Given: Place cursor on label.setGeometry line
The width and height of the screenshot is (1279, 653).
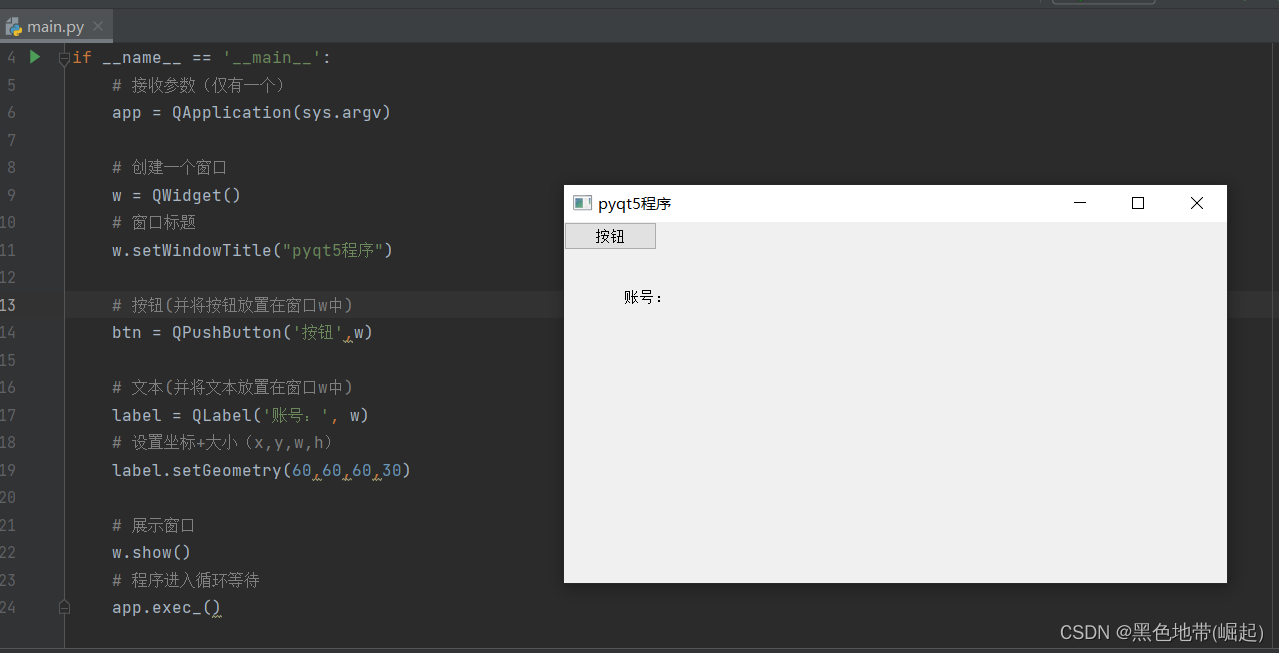Looking at the screenshot, I should point(261,470).
